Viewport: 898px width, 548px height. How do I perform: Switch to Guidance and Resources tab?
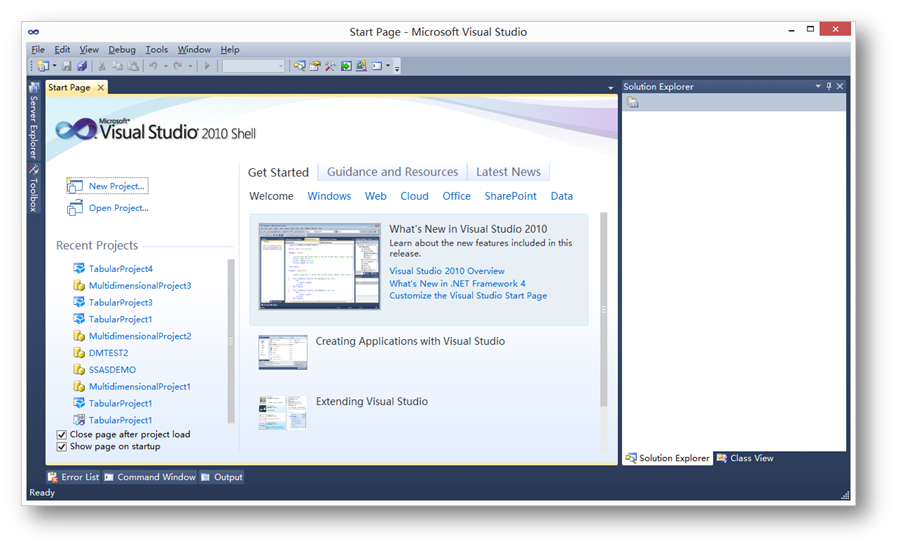392,172
